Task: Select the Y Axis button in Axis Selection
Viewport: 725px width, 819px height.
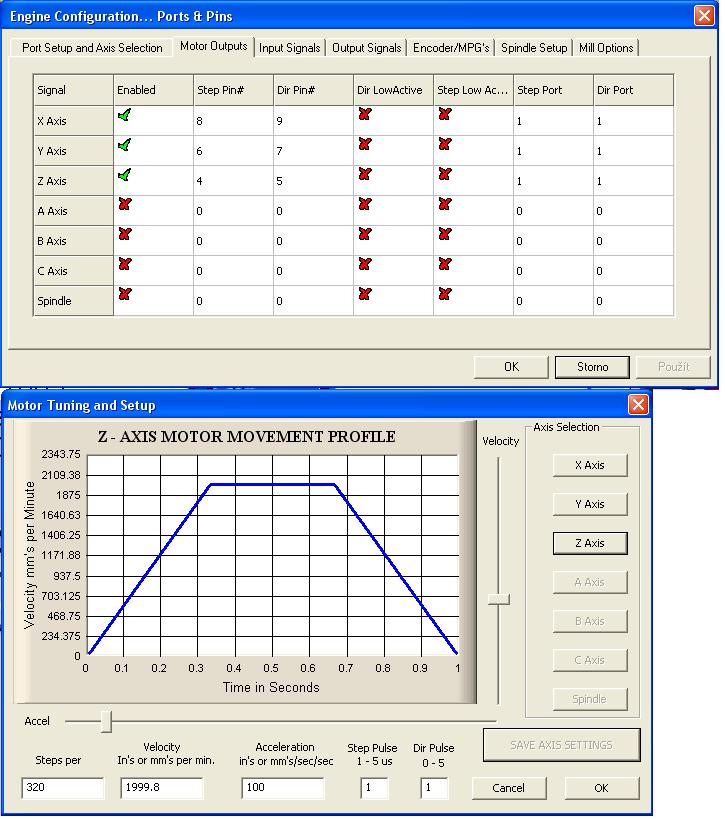Action: [589, 504]
